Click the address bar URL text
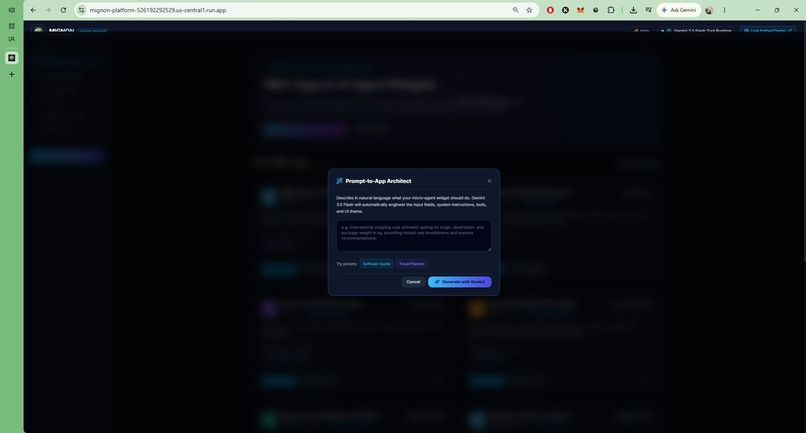 pyautogui.click(x=158, y=10)
